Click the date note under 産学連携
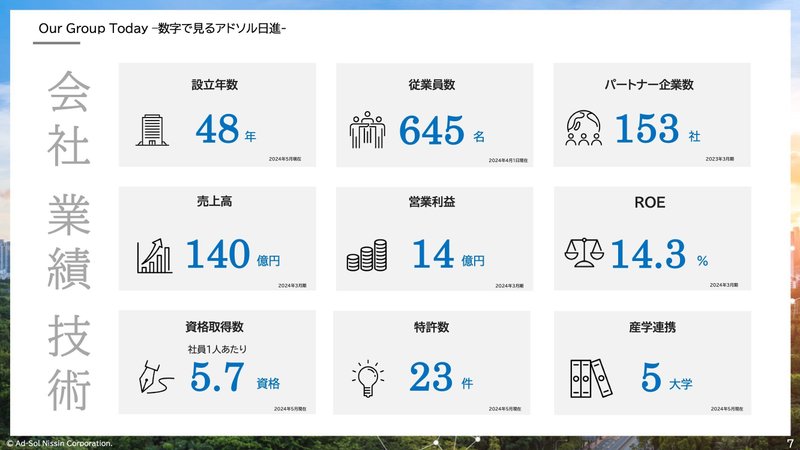 (727, 409)
